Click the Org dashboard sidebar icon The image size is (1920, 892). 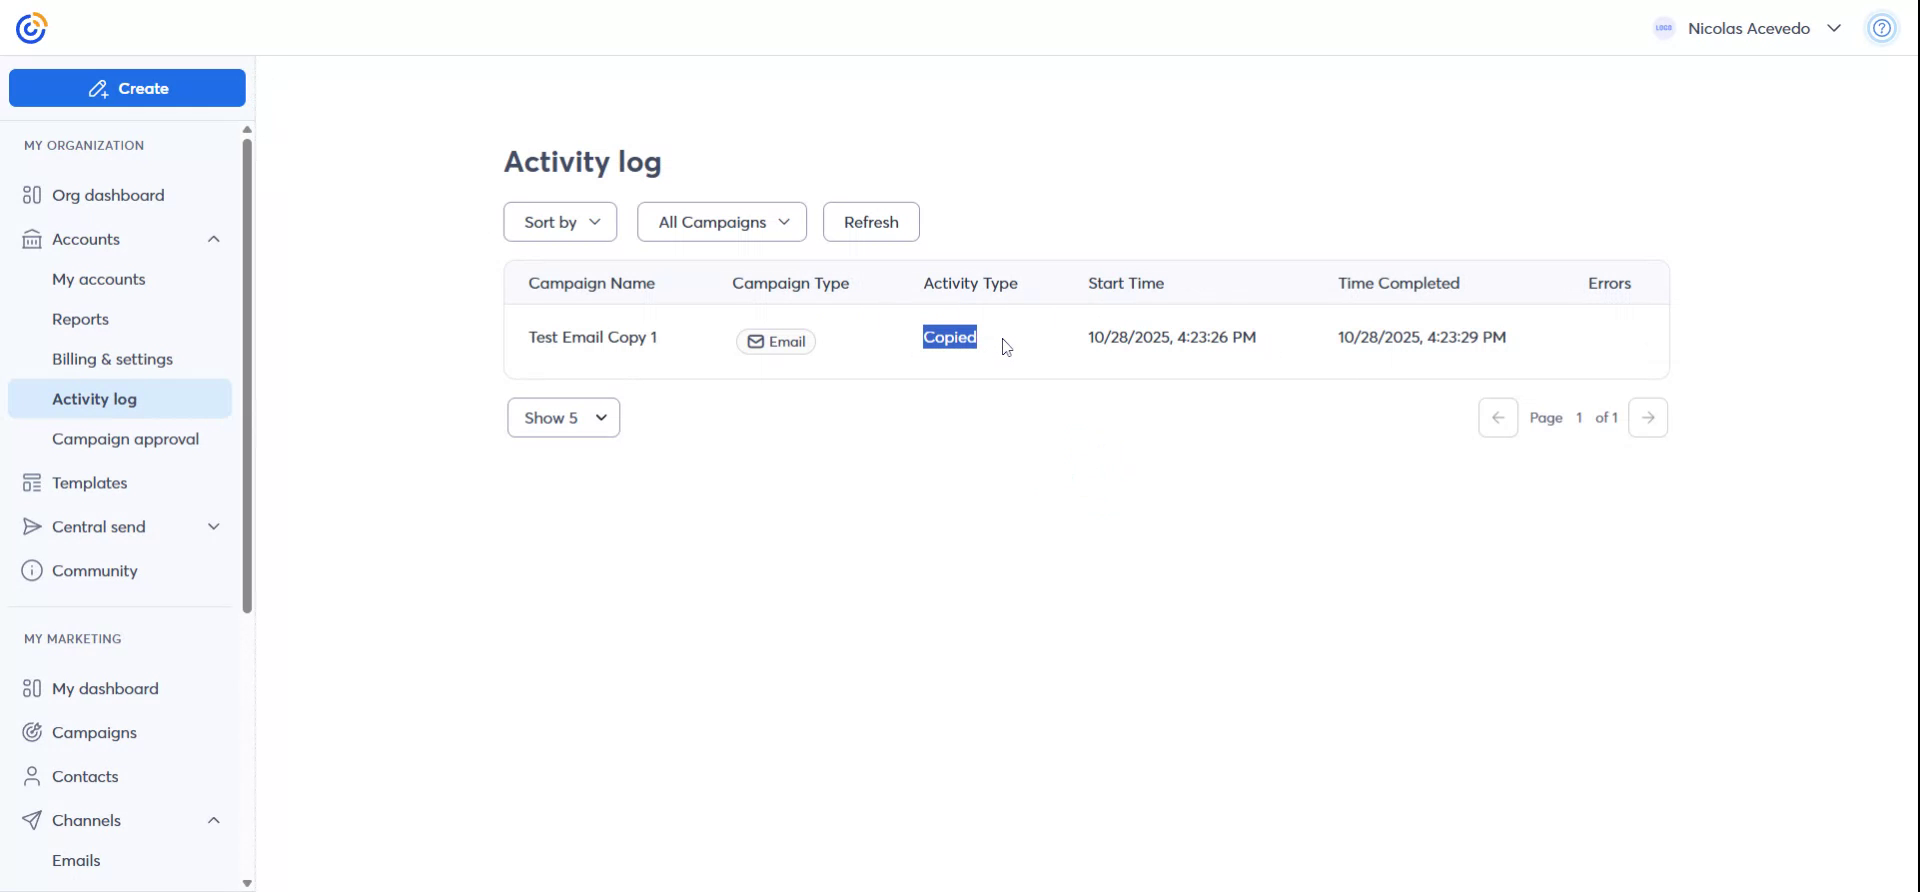pyautogui.click(x=32, y=195)
